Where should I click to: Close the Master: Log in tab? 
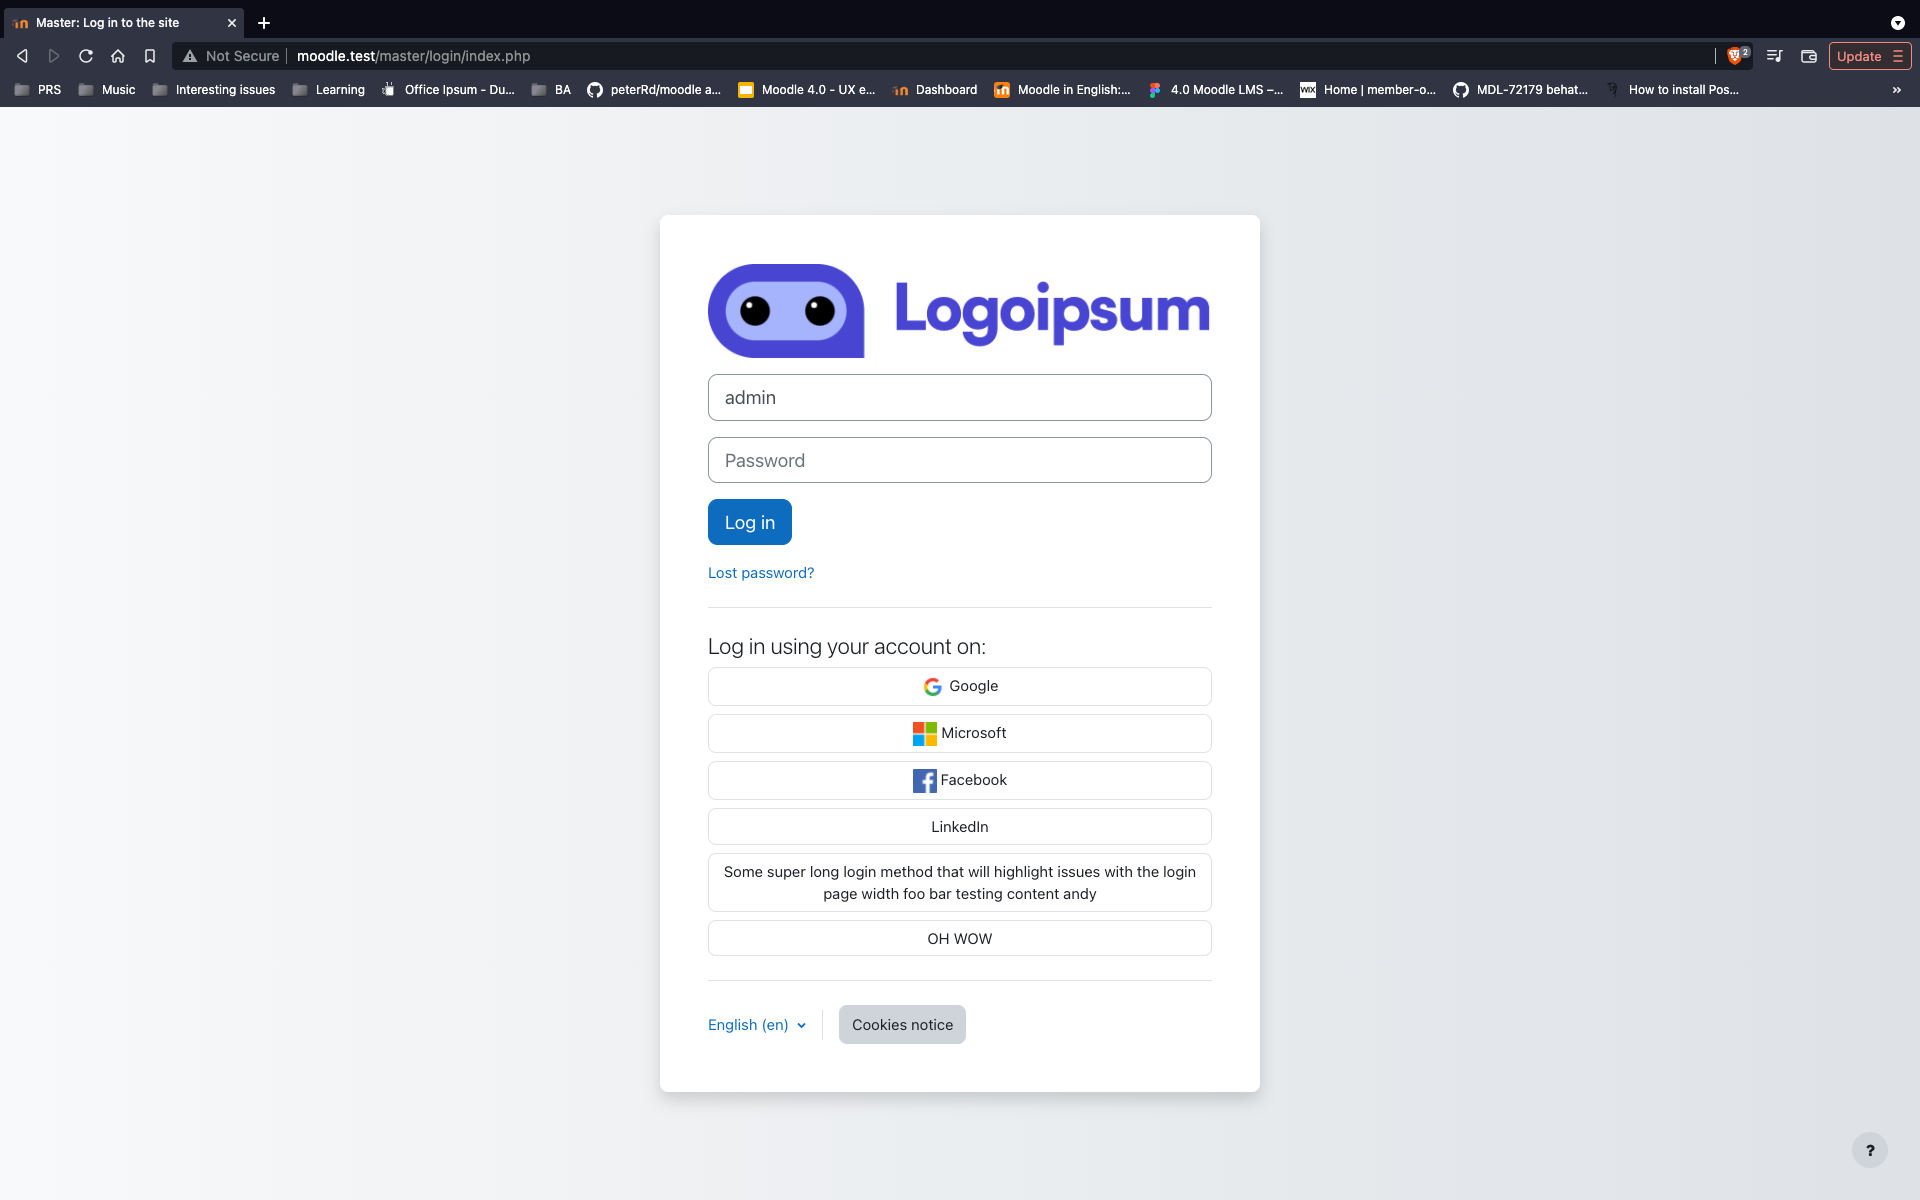[231, 22]
